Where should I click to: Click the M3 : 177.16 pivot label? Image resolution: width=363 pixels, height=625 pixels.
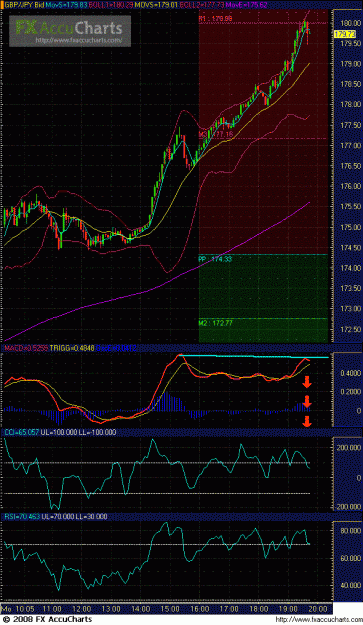point(216,135)
